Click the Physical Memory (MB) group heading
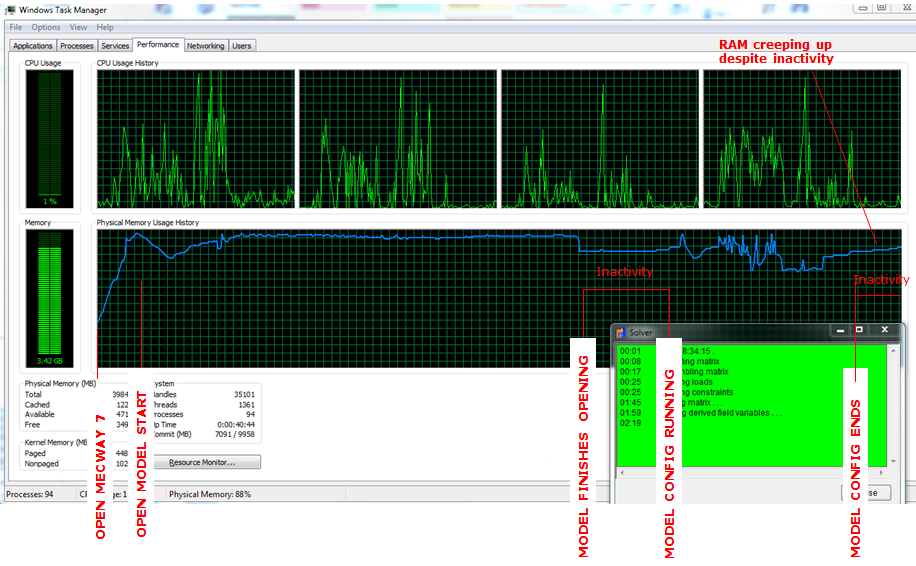Image resolution: width=916 pixels, height=566 pixels. click(60, 383)
